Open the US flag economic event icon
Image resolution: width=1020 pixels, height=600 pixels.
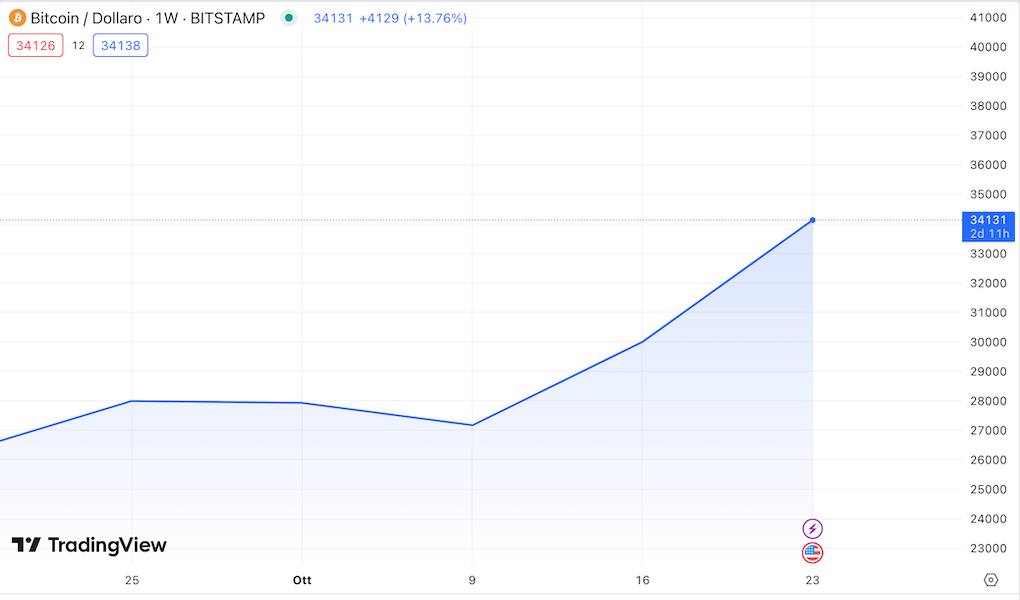point(812,552)
